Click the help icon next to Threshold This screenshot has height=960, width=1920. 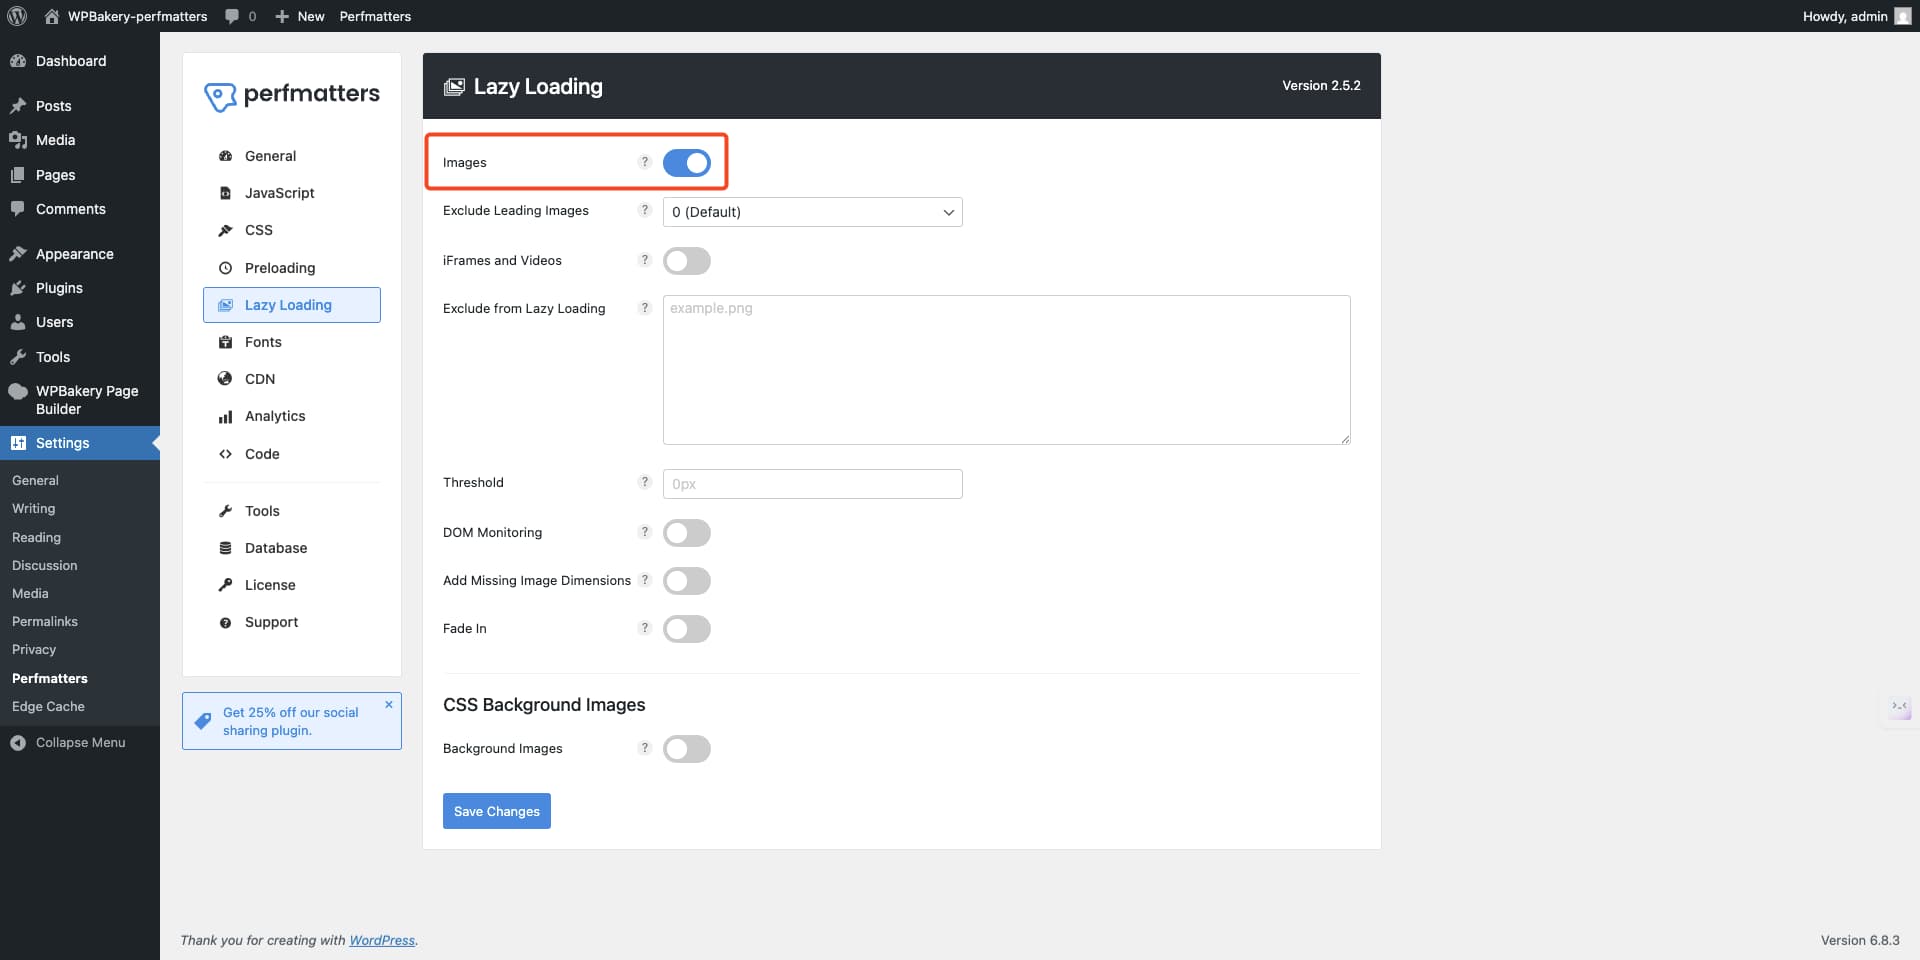[x=645, y=482]
